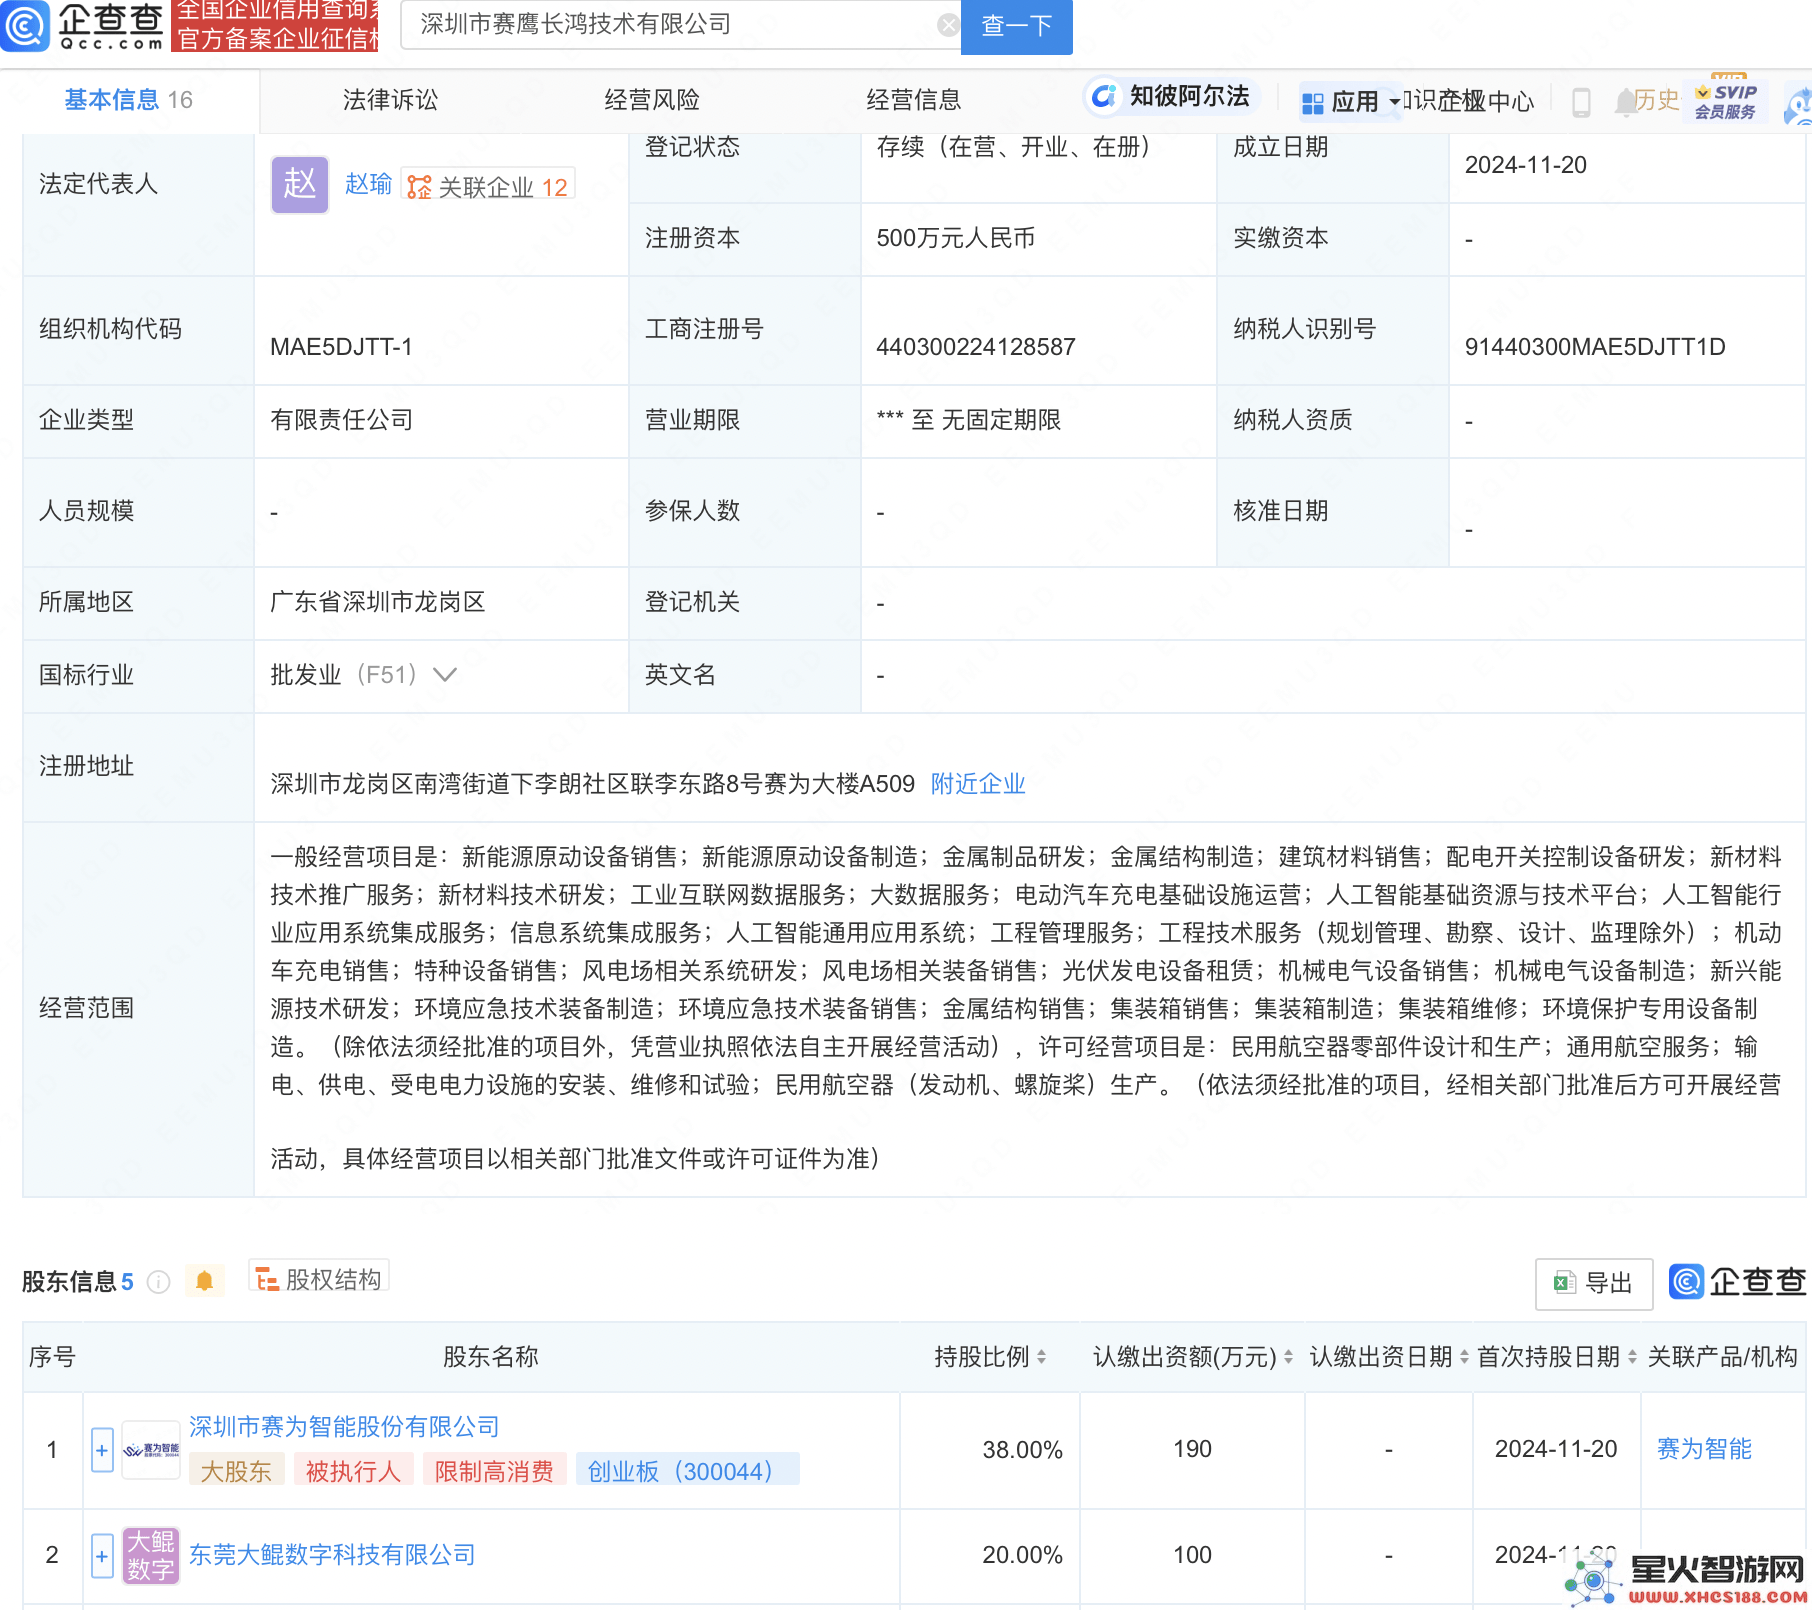This screenshot has width=1812, height=1610.
Task: Click the founding date 2024-11-20 value
Action: (x=1525, y=165)
